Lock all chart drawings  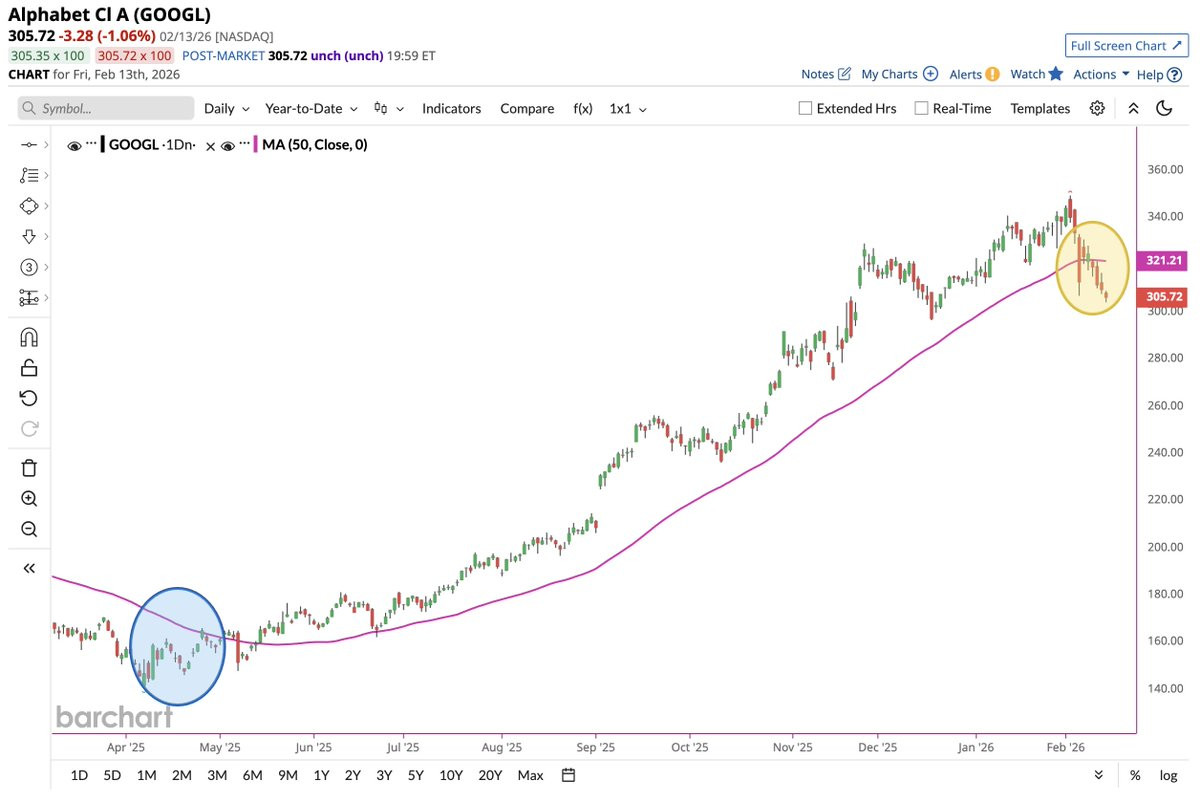29,368
